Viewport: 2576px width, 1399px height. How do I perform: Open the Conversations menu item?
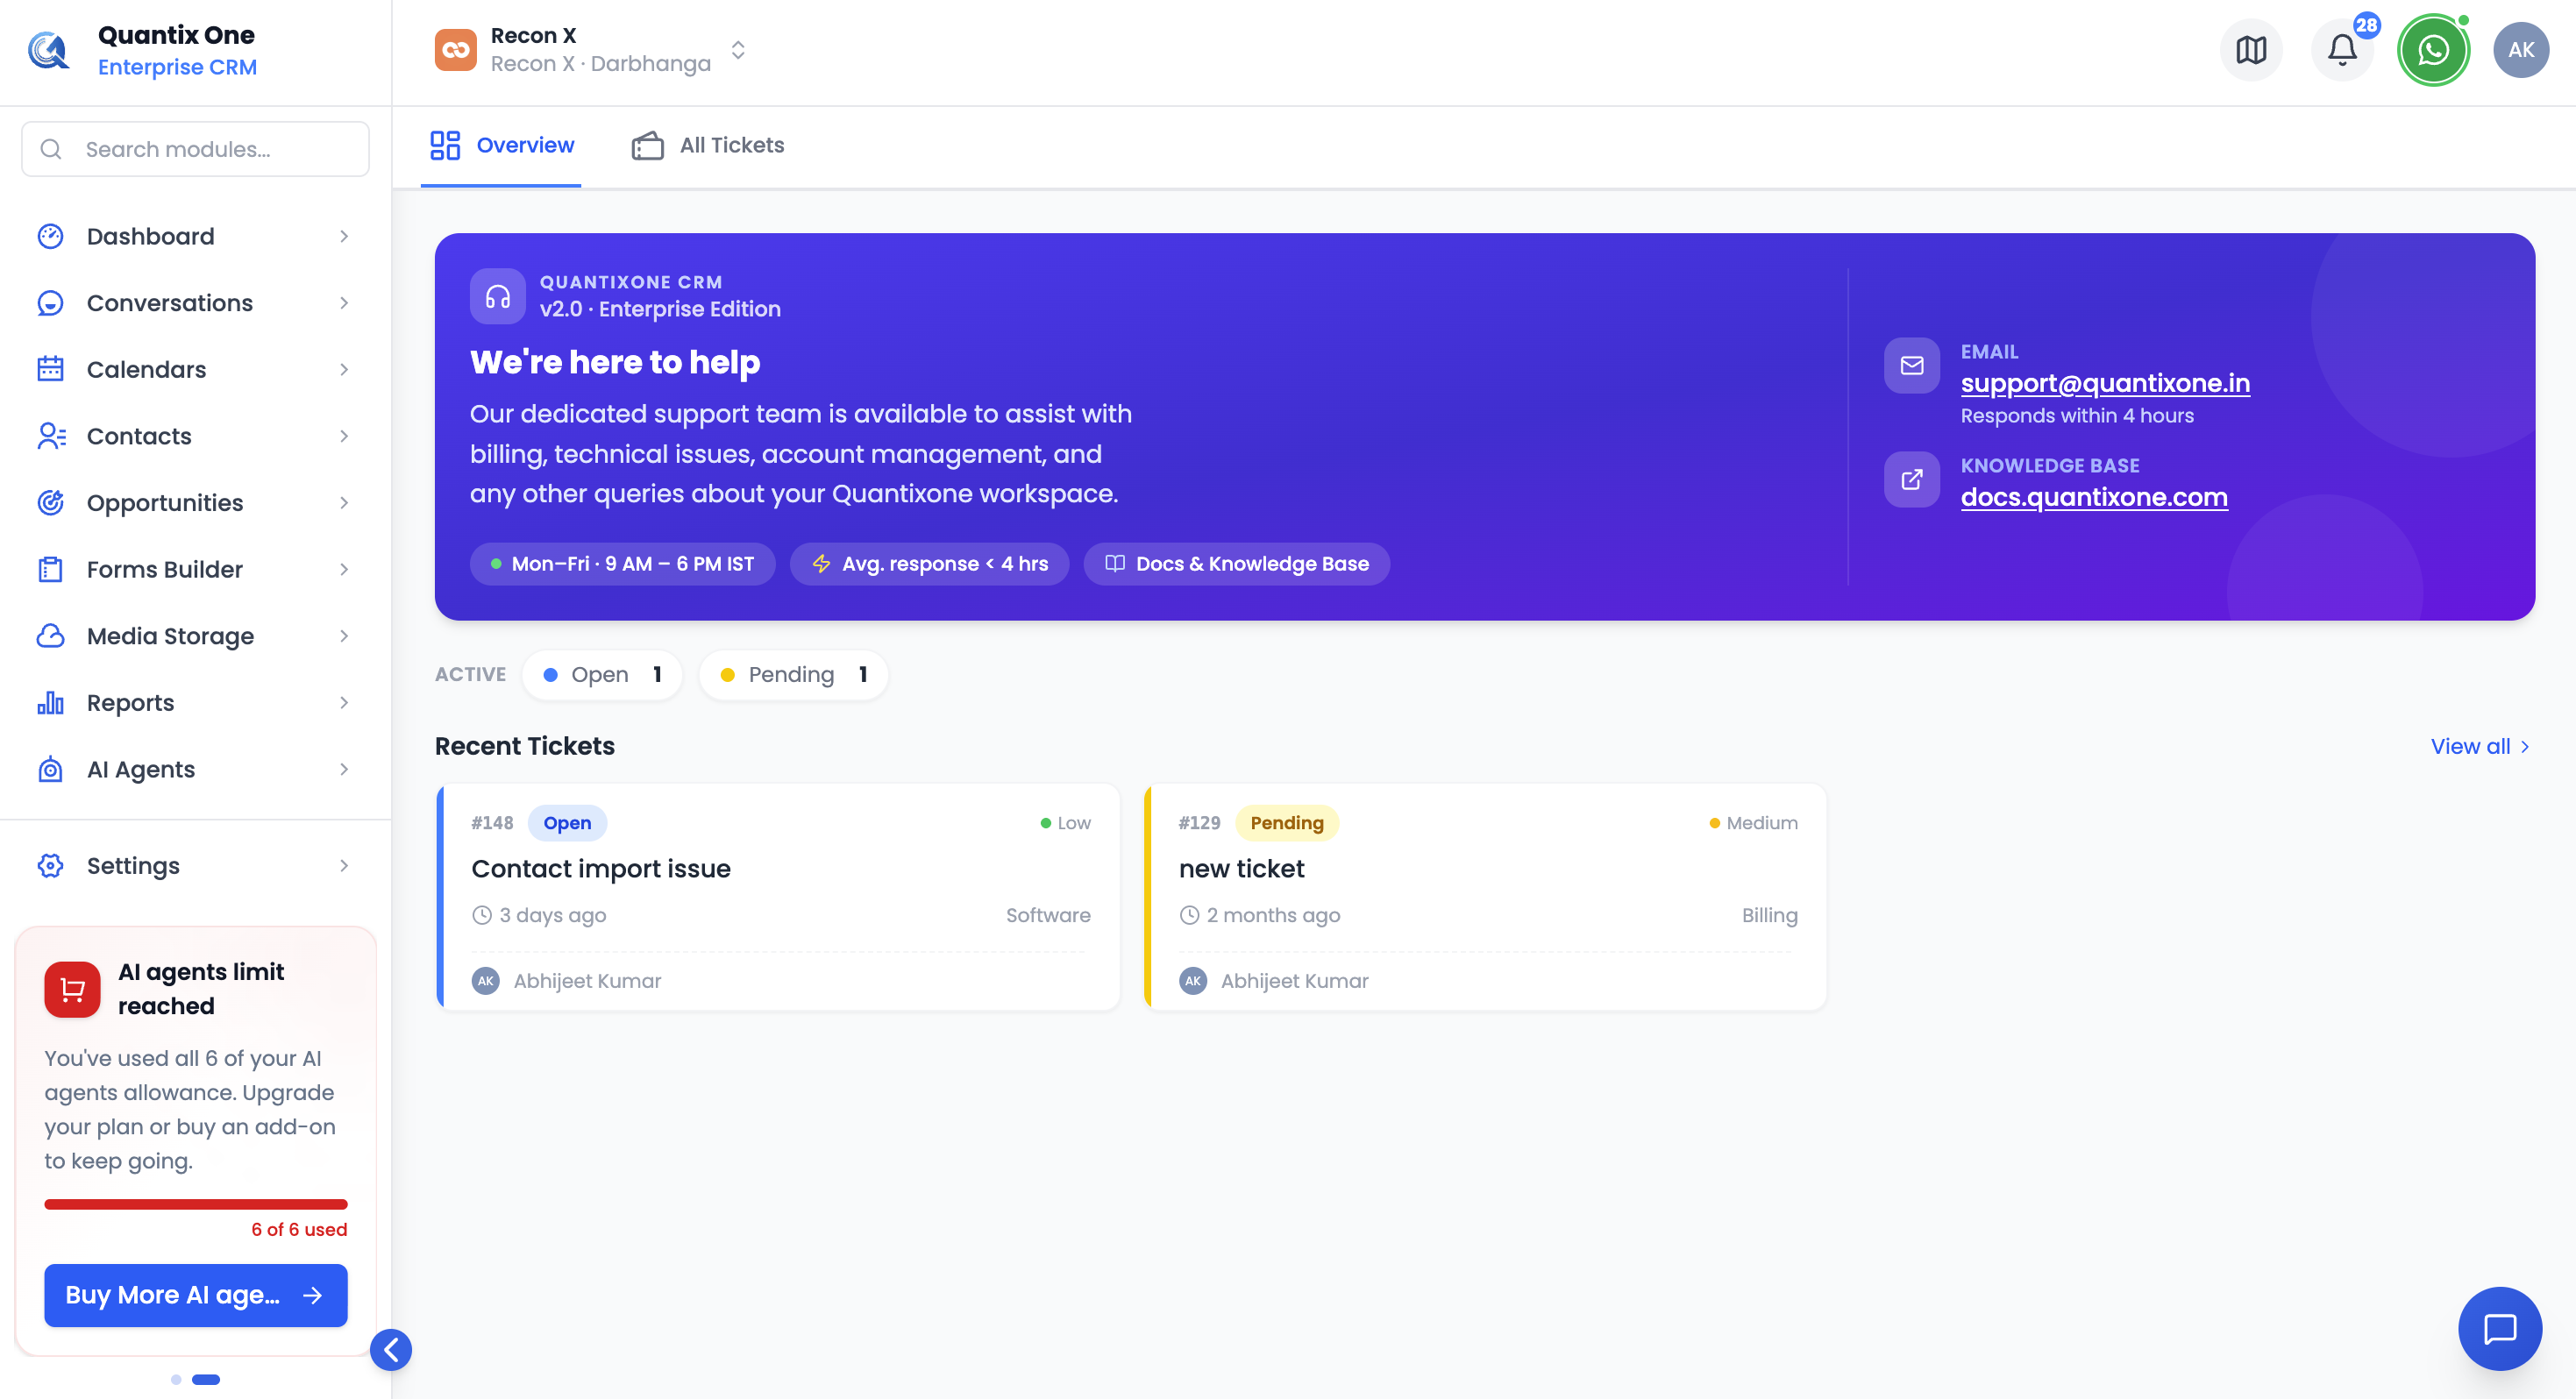195,303
